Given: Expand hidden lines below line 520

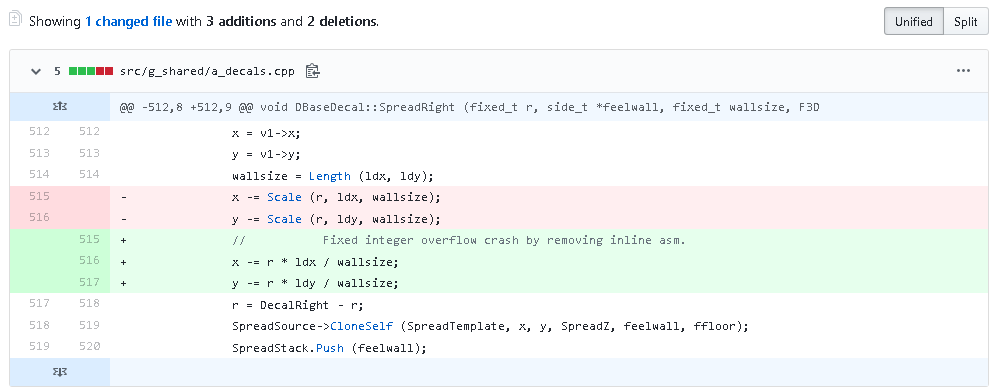Looking at the screenshot, I should [x=60, y=372].
